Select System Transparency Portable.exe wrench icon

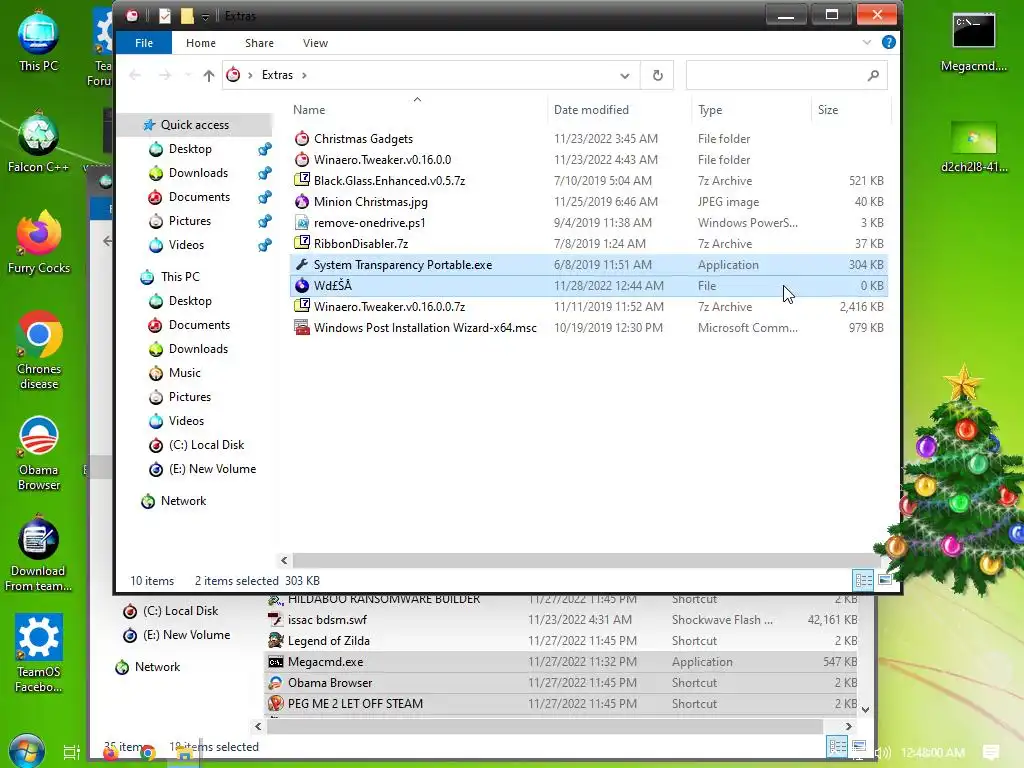click(302, 264)
